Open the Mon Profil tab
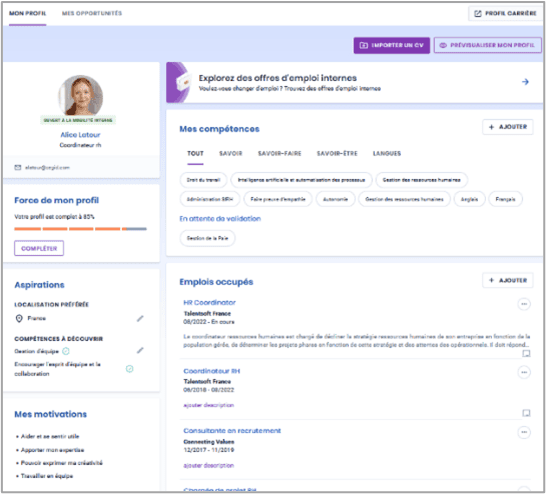The width and height of the screenshot is (546, 494). click(x=28, y=14)
